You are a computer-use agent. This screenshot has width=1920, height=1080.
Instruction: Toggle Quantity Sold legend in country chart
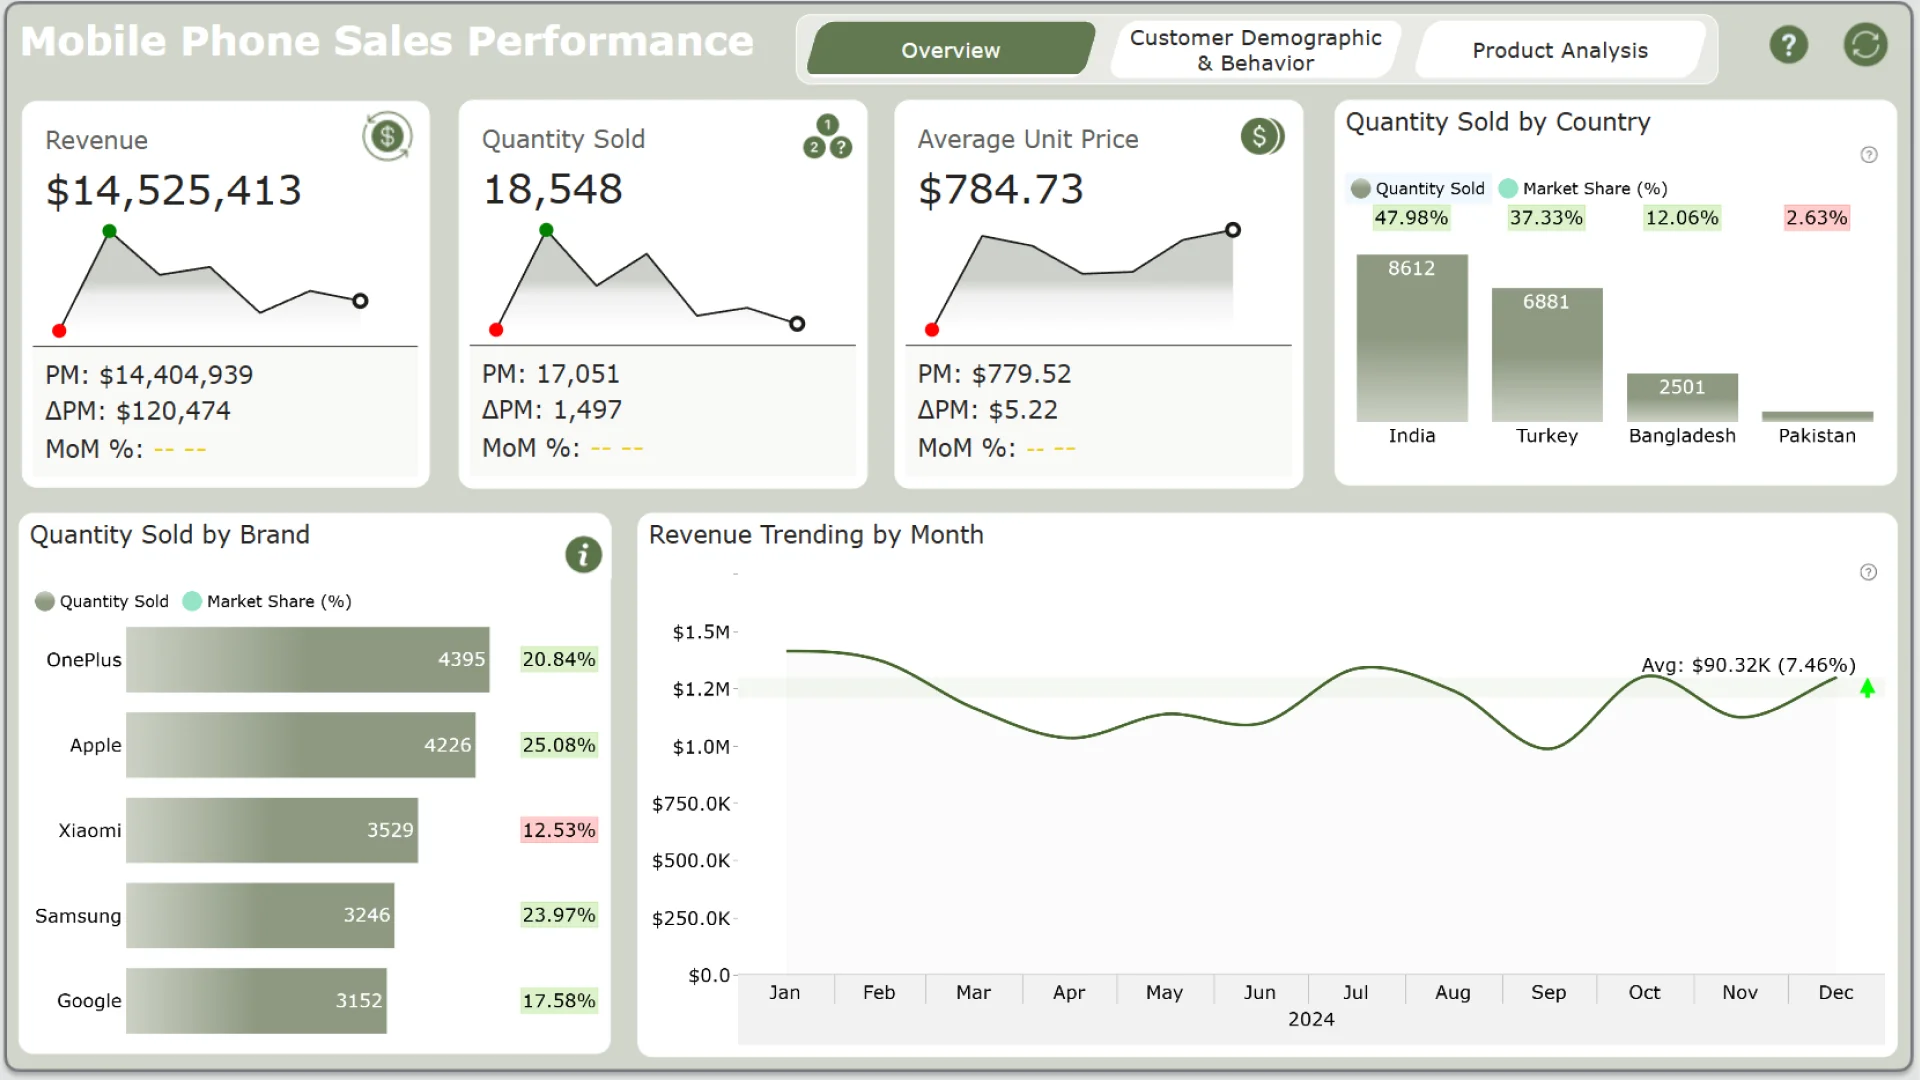pos(1418,188)
